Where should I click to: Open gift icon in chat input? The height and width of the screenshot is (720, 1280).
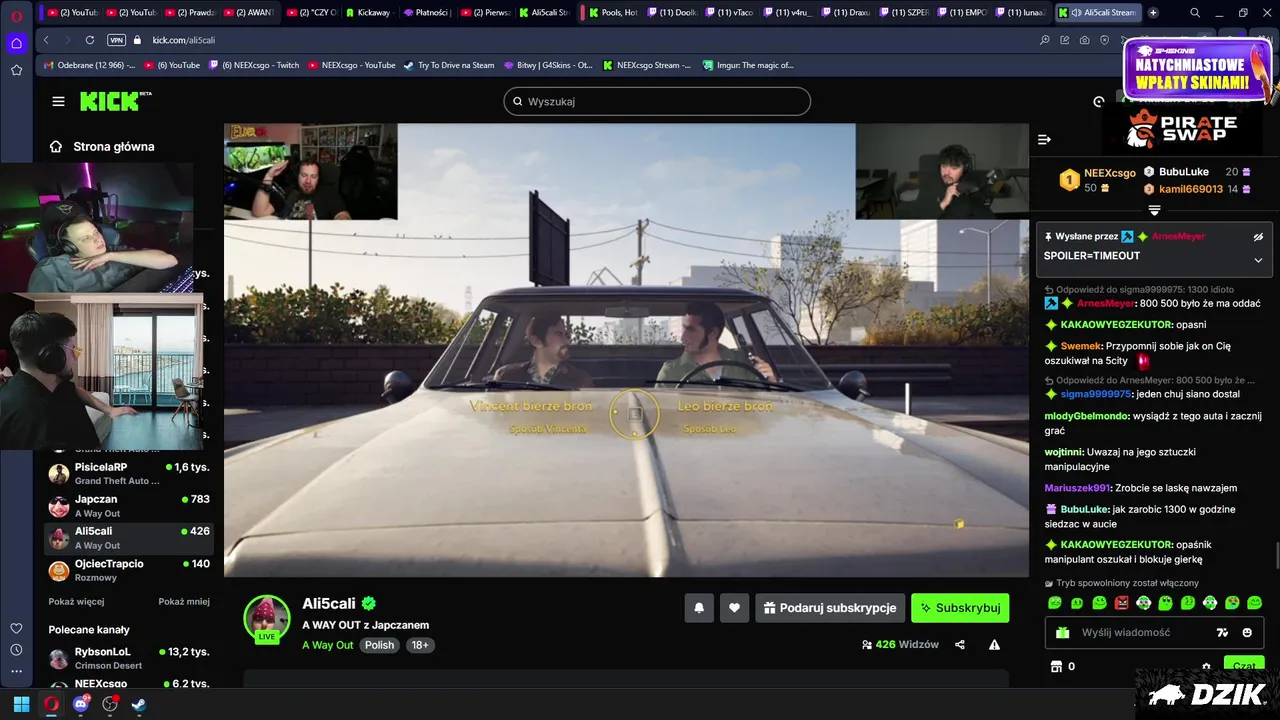pos(1062,632)
